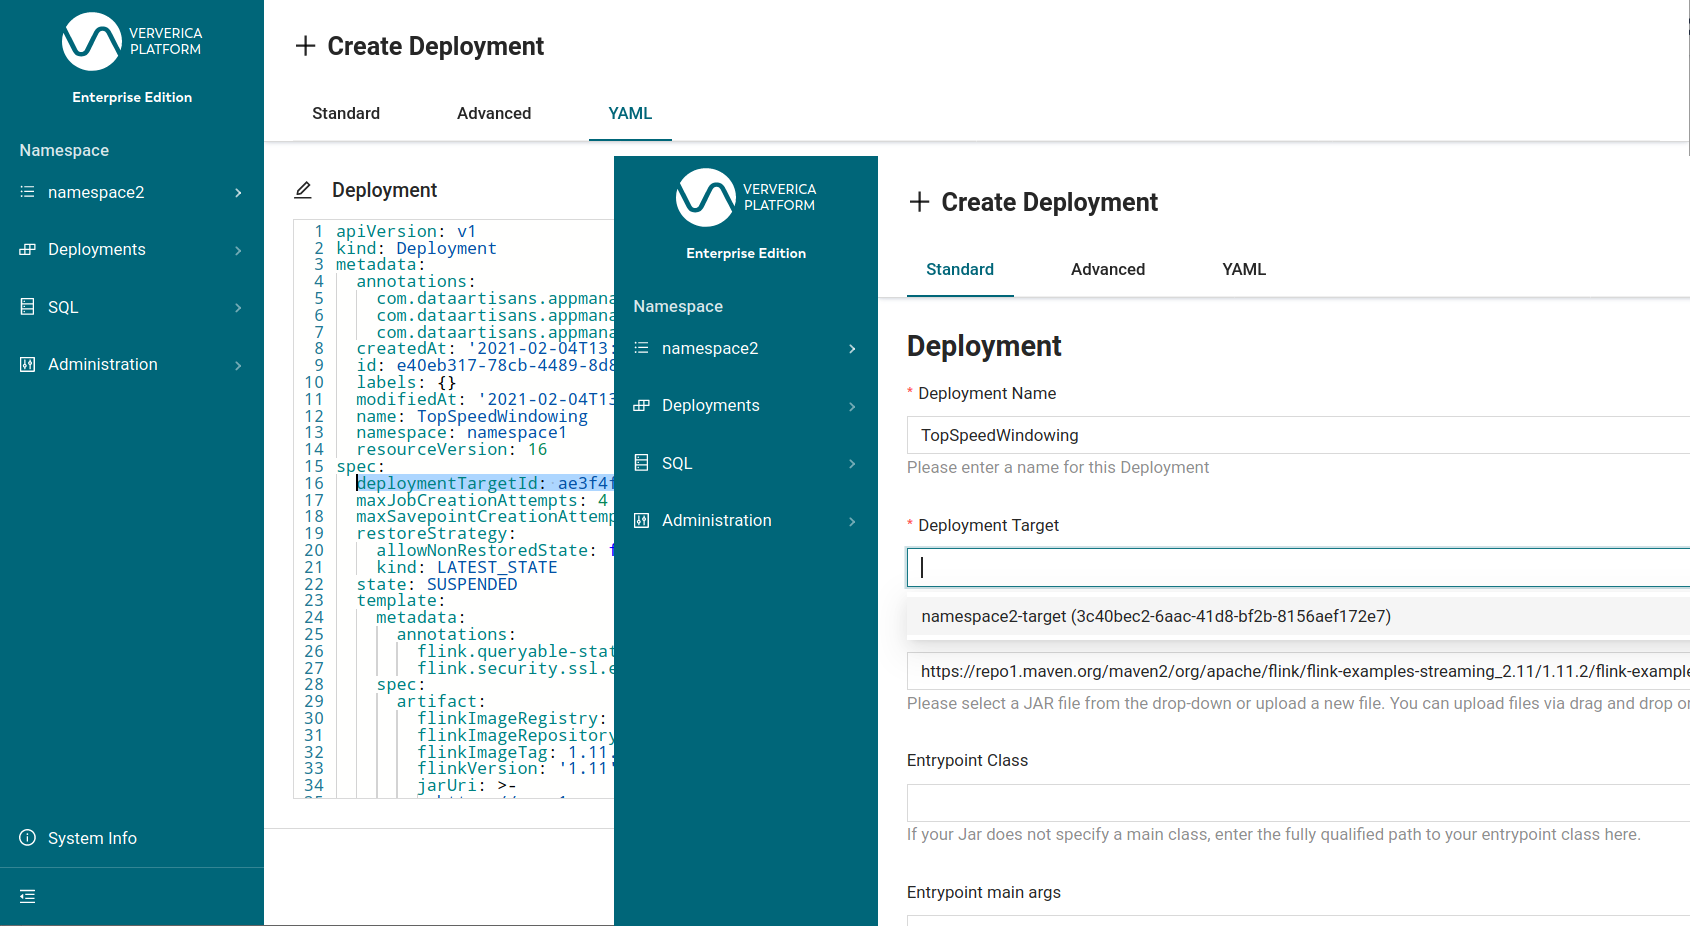Expand Administration chevron in left sidebar

[x=238, y=365]
